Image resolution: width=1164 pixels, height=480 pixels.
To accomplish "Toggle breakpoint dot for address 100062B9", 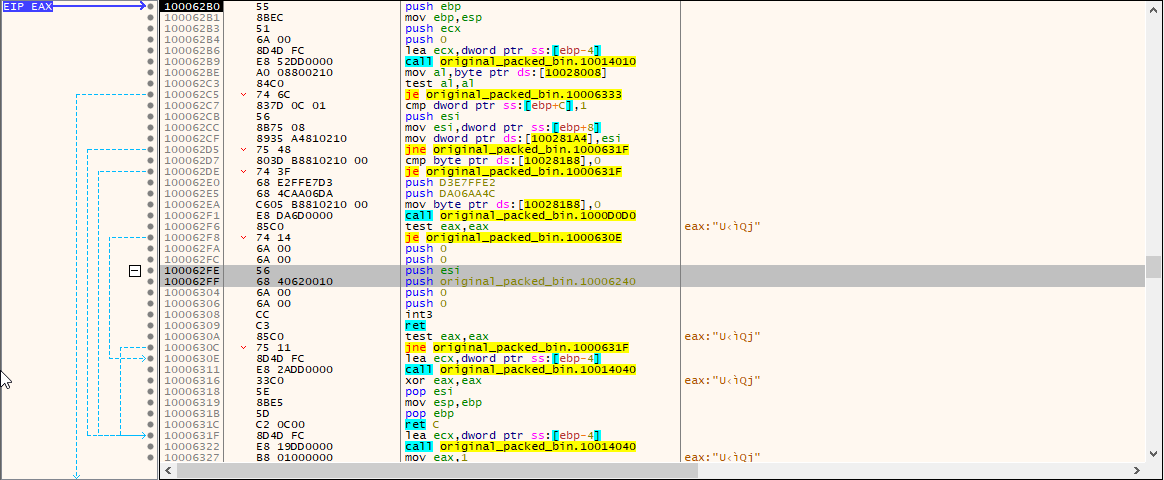I will coord(151,62).
